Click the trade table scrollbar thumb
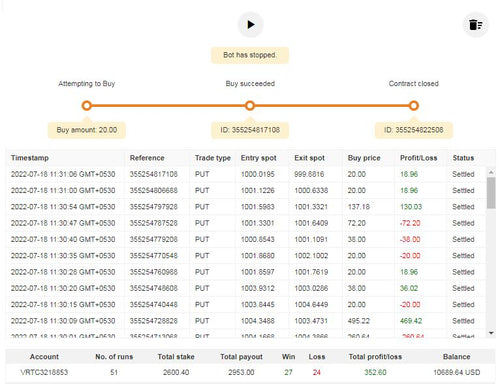500x384 pixels. point(491,193)
